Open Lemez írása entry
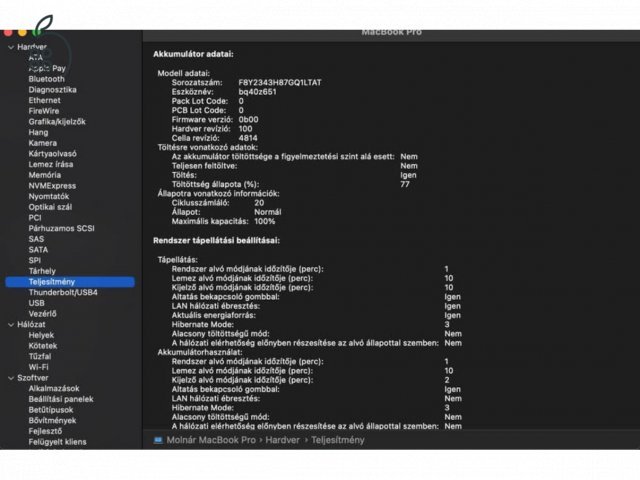 coord(51,164)
